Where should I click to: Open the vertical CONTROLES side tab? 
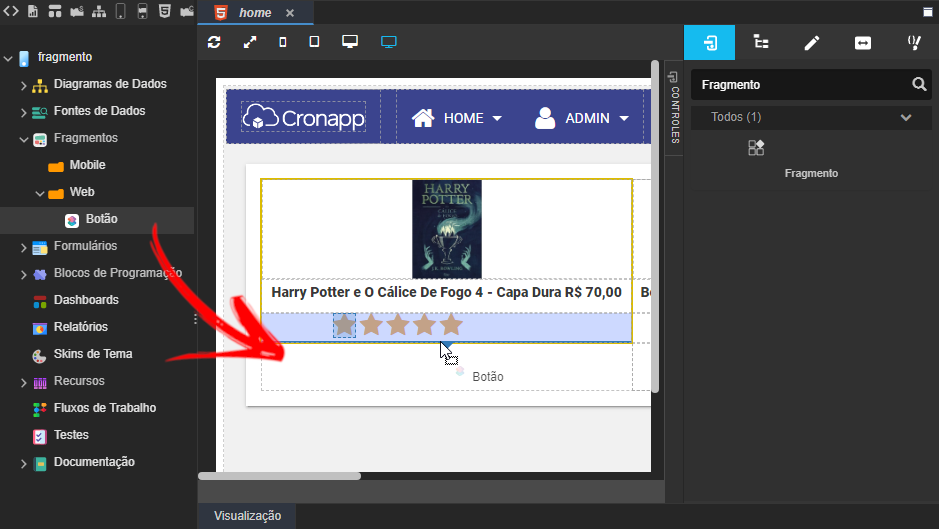coord(674,108)
